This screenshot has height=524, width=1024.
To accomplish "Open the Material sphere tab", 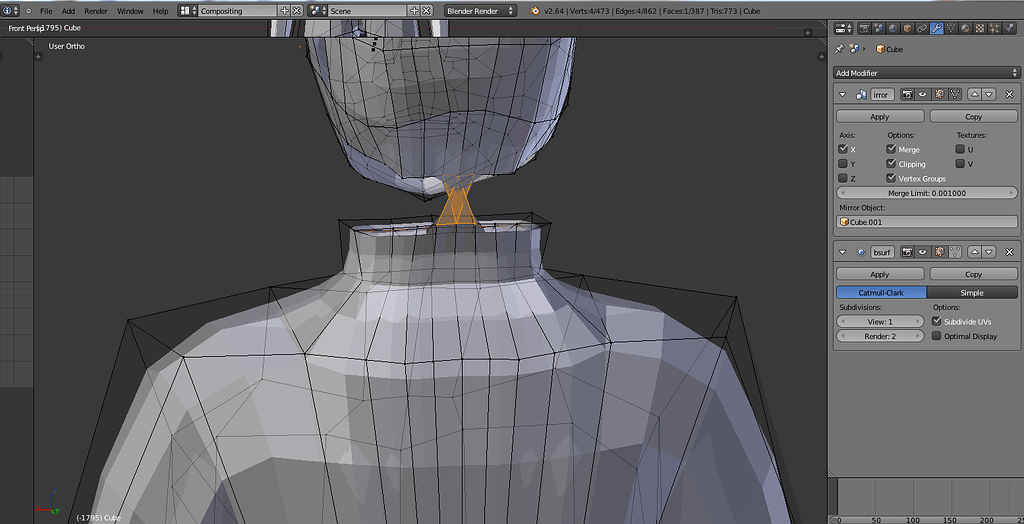I will (965, 28).
